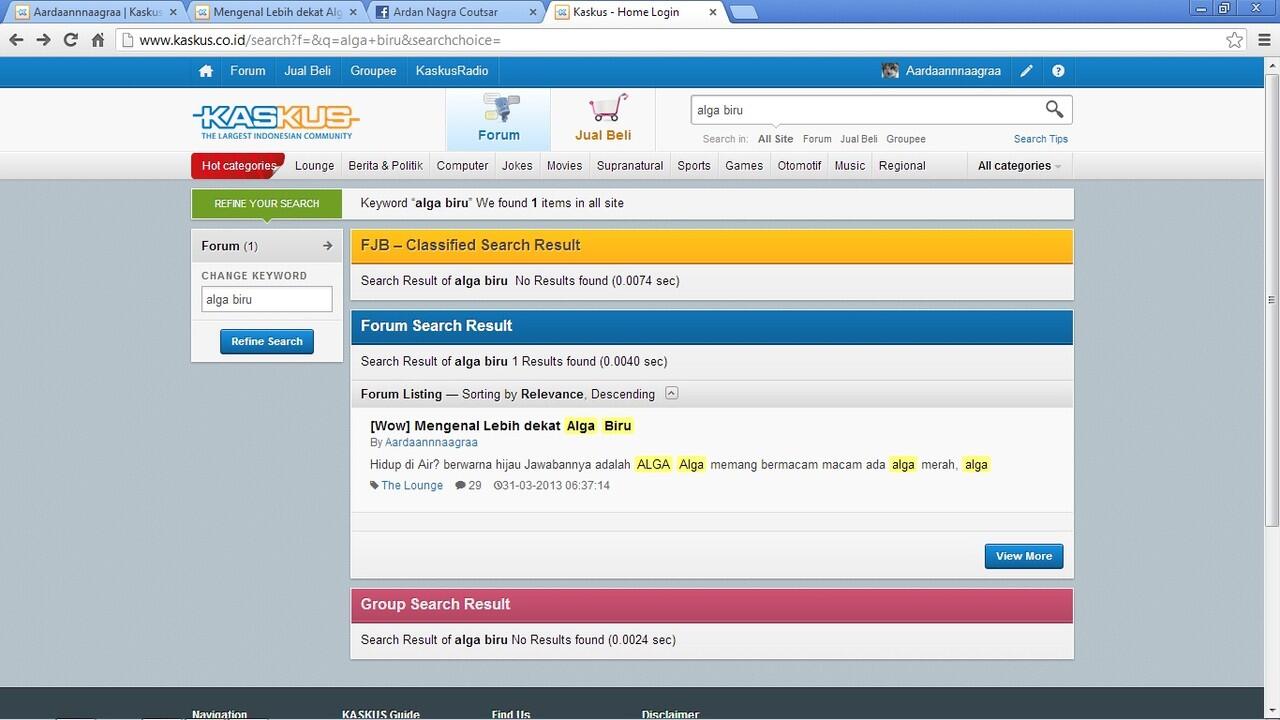
Task: Open the Movies category
Action: (564, 166)
